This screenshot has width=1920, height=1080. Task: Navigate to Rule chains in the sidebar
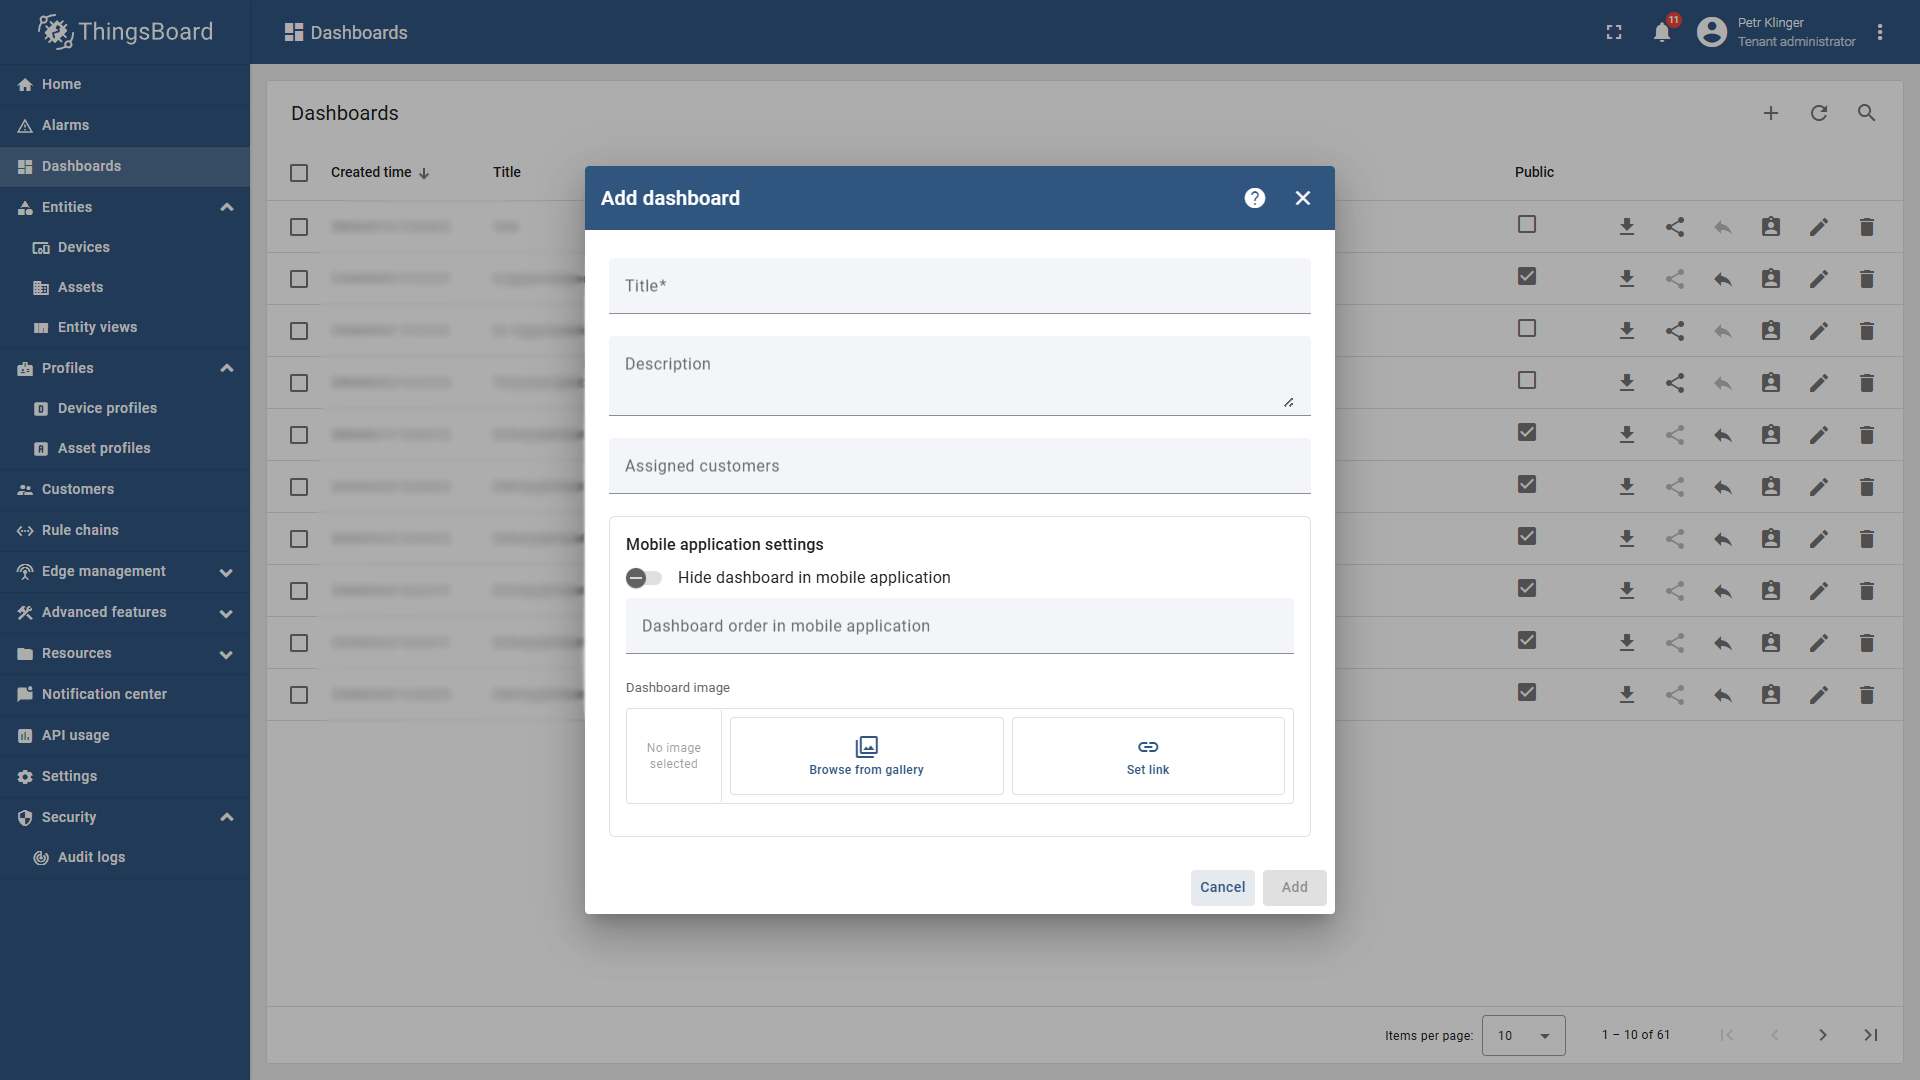click(x=80, y=530)
